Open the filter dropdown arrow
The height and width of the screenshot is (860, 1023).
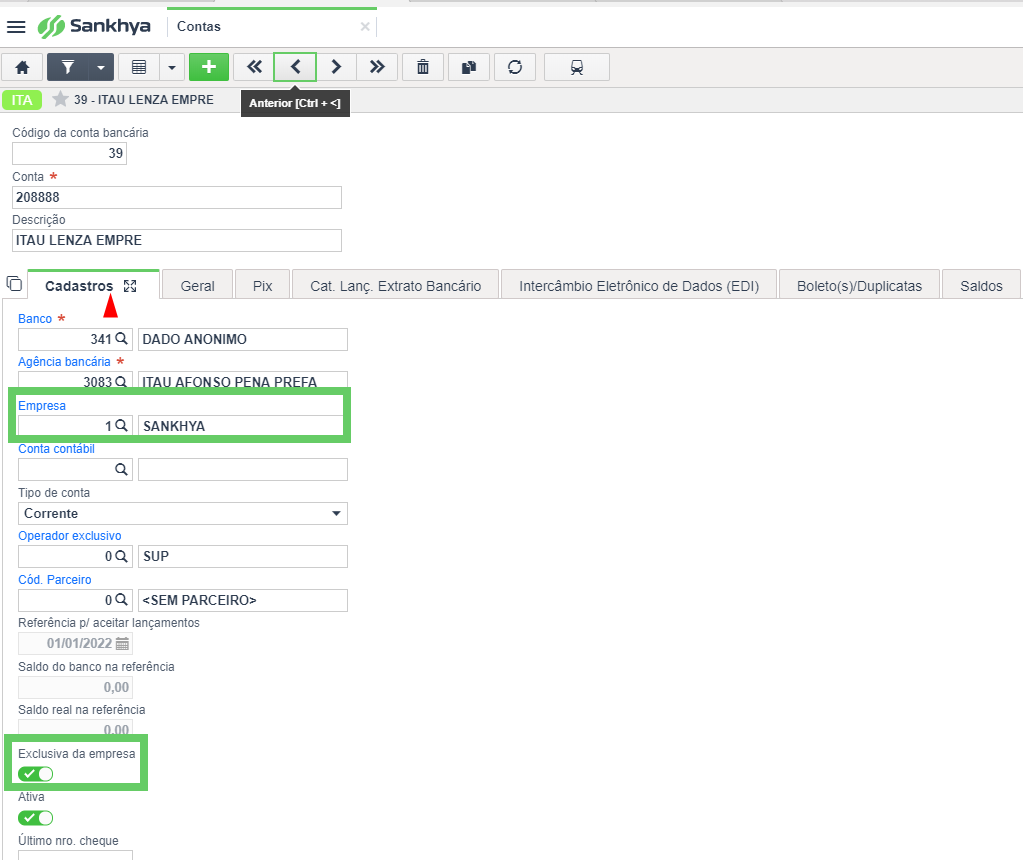click(101, 67)
